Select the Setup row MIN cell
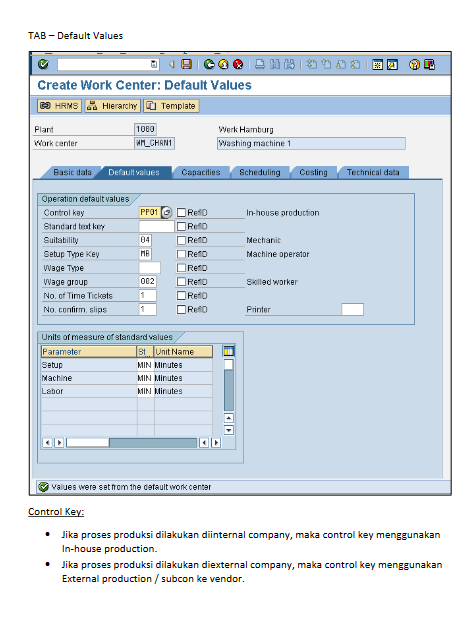Viewport: 473px width, 620px height. point(145,365)
